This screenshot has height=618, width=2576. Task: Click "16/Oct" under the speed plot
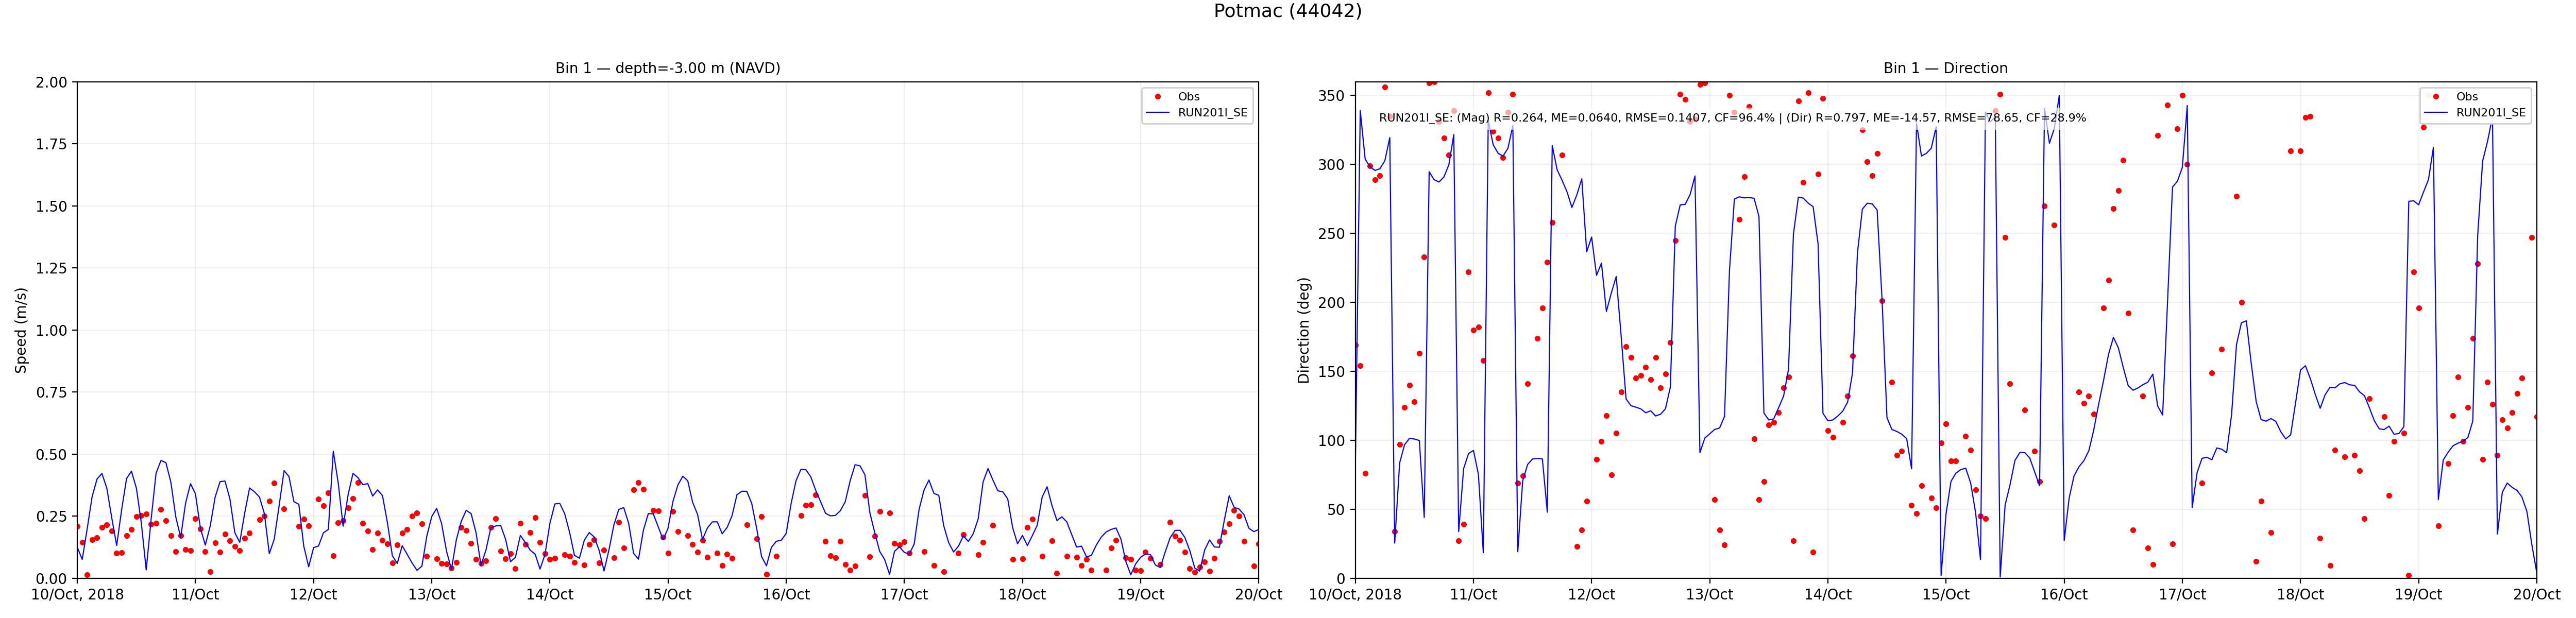coord(786,595)
